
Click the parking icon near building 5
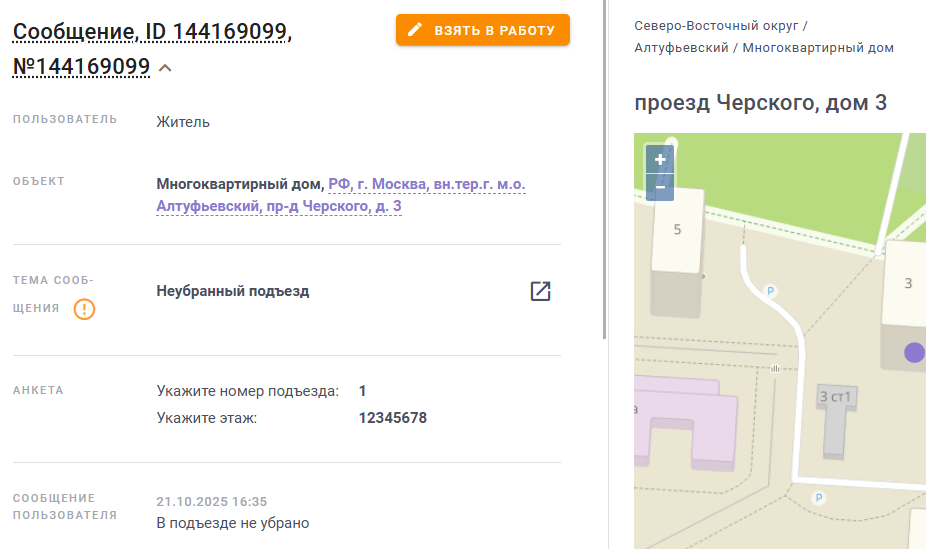point(770,290)
